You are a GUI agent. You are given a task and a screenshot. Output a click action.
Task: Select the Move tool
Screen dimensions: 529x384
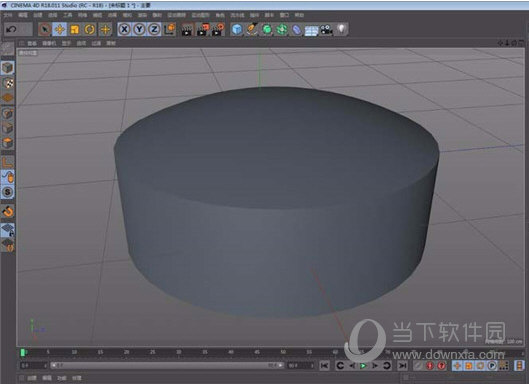pos(59,29)
